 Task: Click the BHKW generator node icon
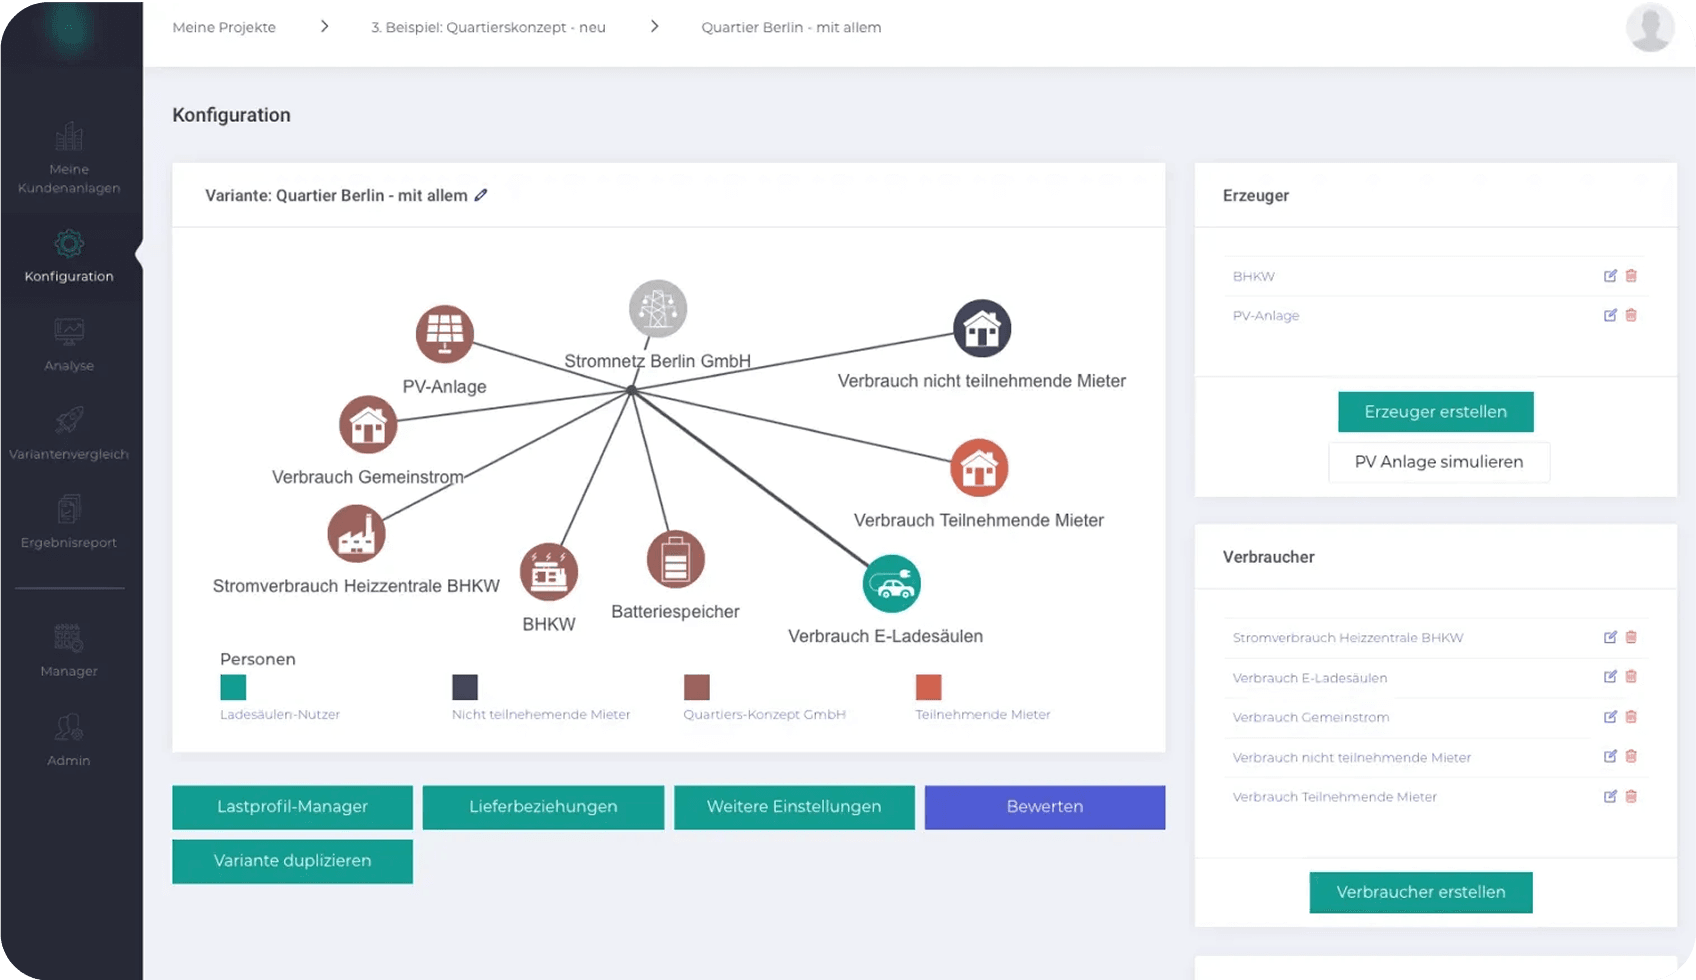click(548, 573)
